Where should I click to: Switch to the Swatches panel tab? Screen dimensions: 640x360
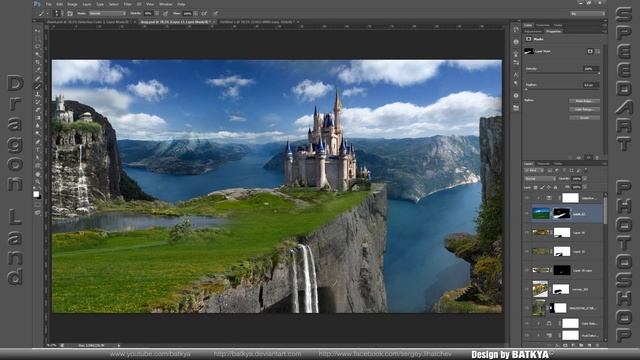pyautogui.click(x=542, y=25)
